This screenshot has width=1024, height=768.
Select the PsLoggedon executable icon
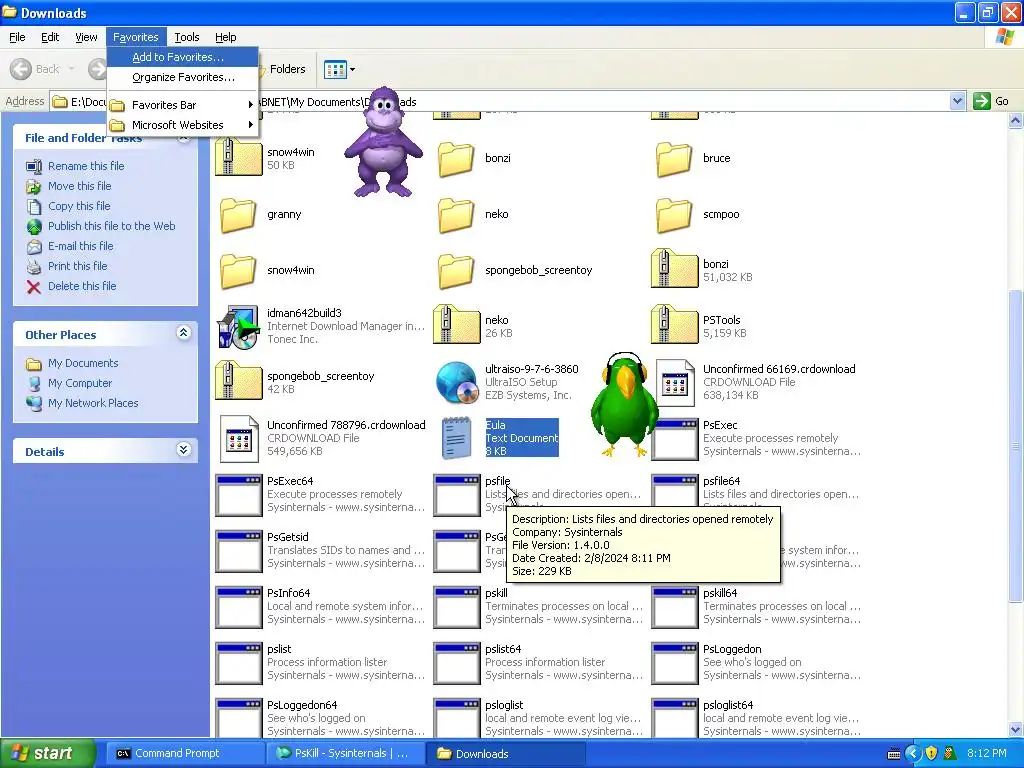[675, 664]
